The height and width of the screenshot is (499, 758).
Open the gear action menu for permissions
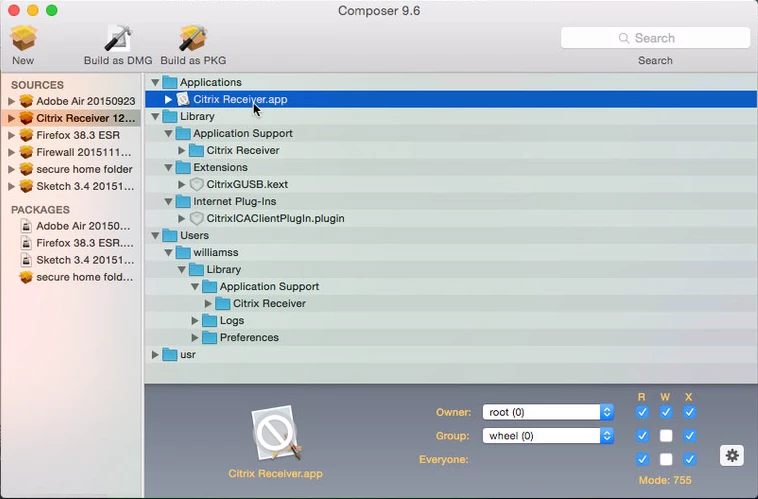(732, 455)
